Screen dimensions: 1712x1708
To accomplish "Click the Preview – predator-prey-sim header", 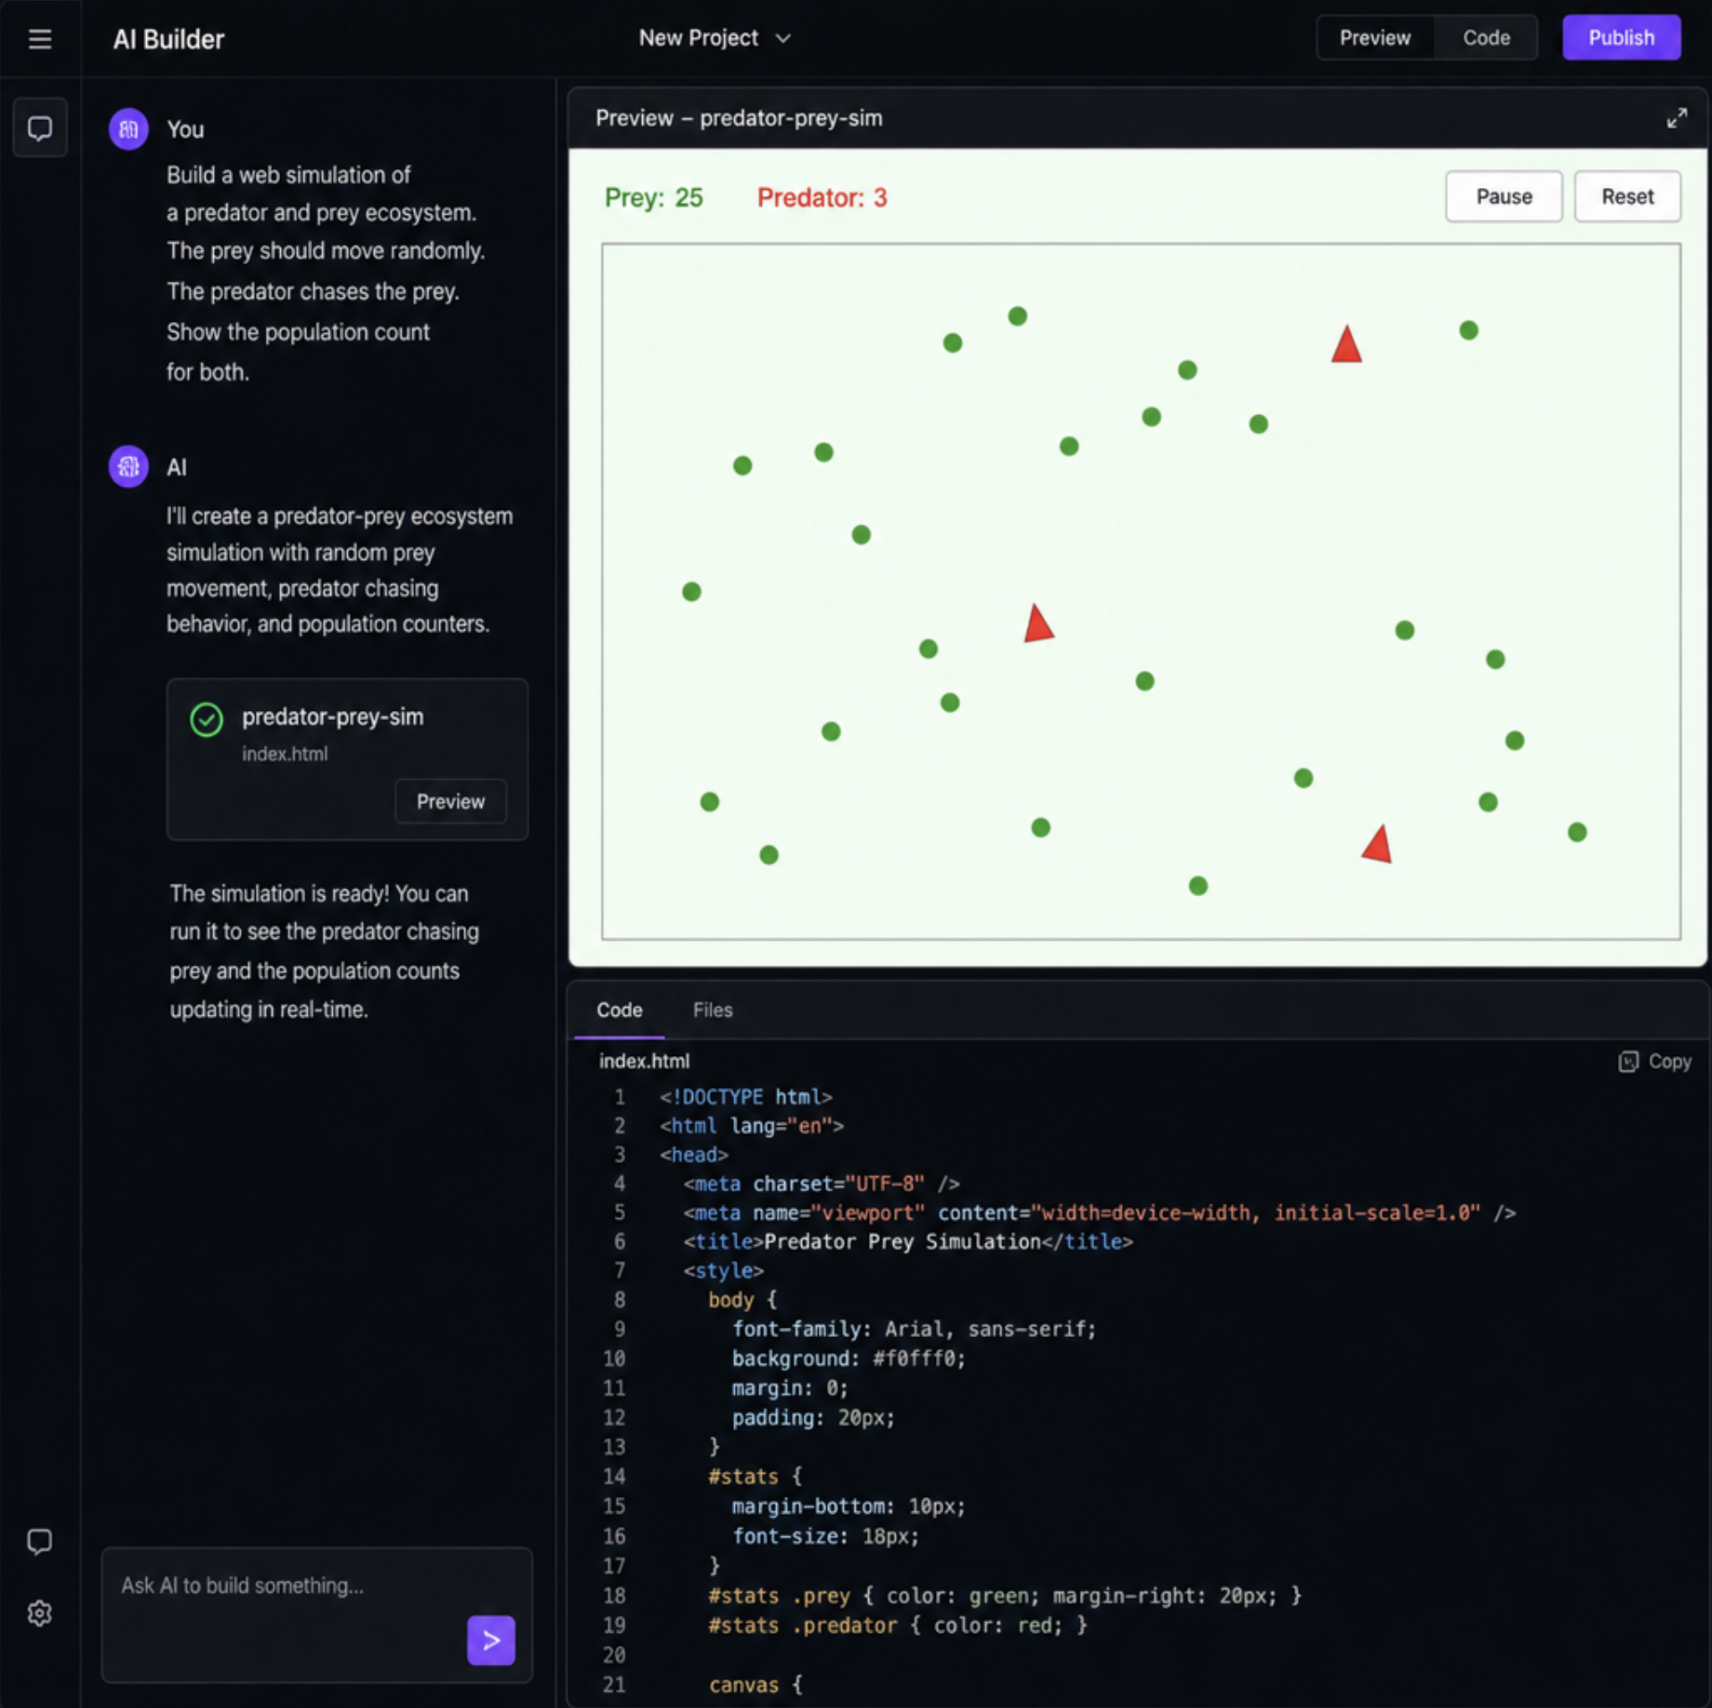I will [x=739, y=118].
